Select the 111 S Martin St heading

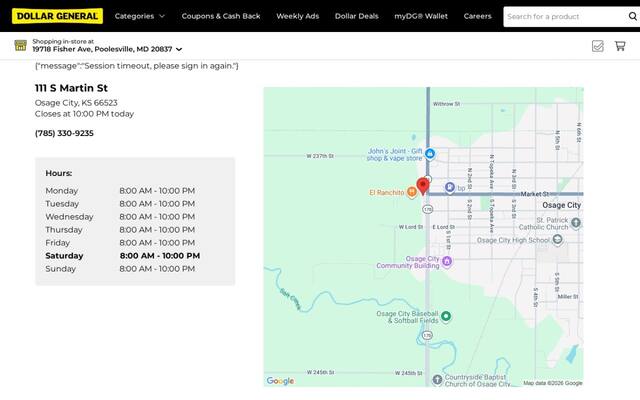click(71, 88)
